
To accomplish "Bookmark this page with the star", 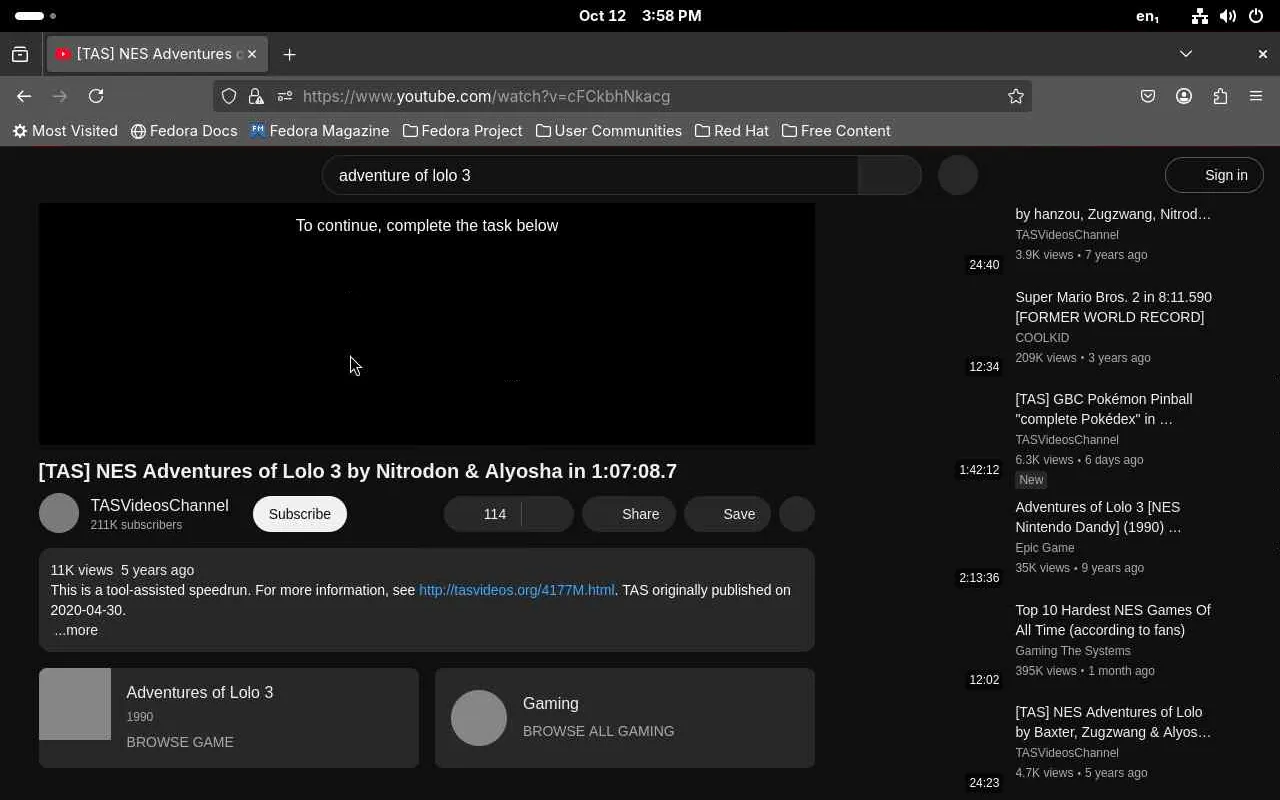I will tap(1016, 96).
